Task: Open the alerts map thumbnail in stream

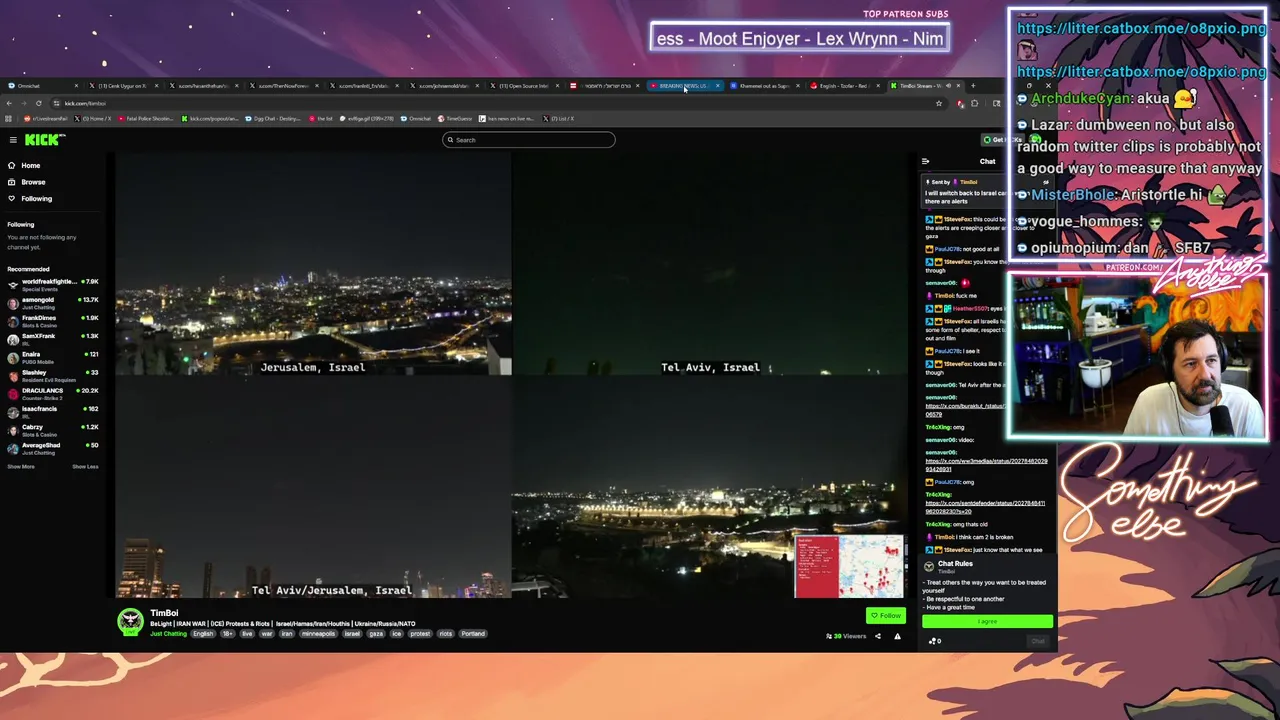Action: pyautogui.click(x=849, y=566)
